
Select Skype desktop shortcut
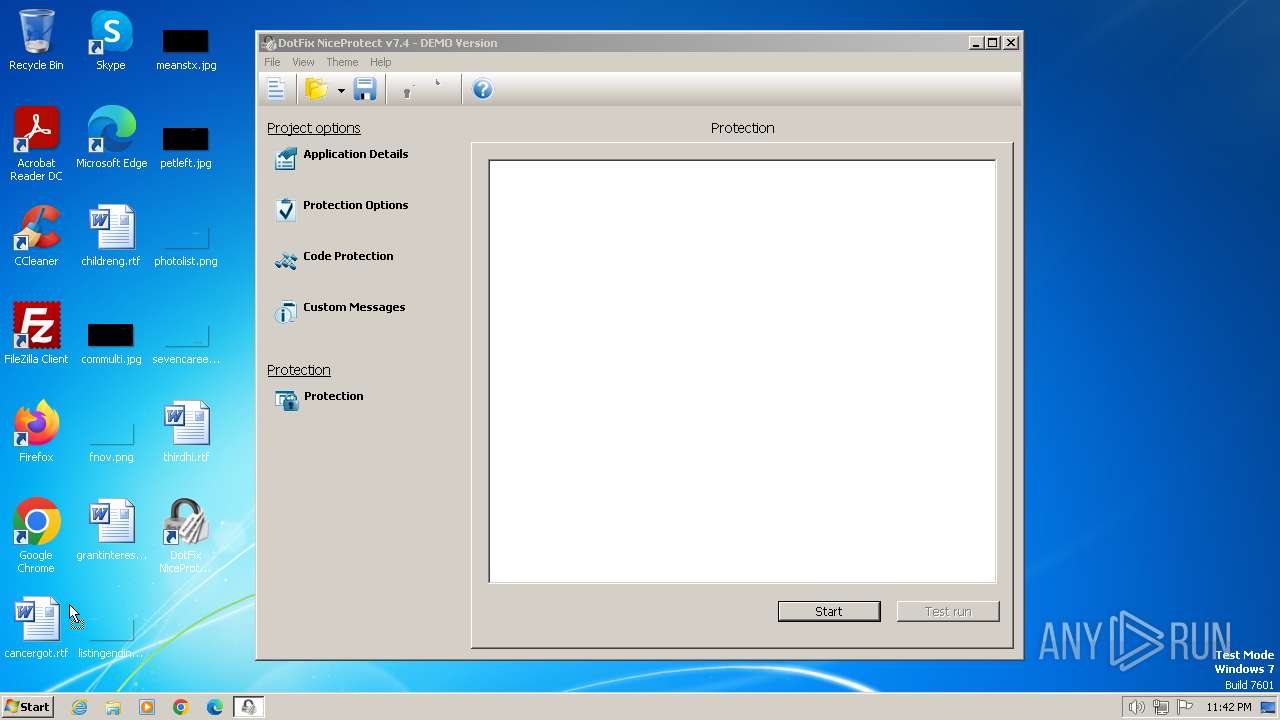[111, 40]
